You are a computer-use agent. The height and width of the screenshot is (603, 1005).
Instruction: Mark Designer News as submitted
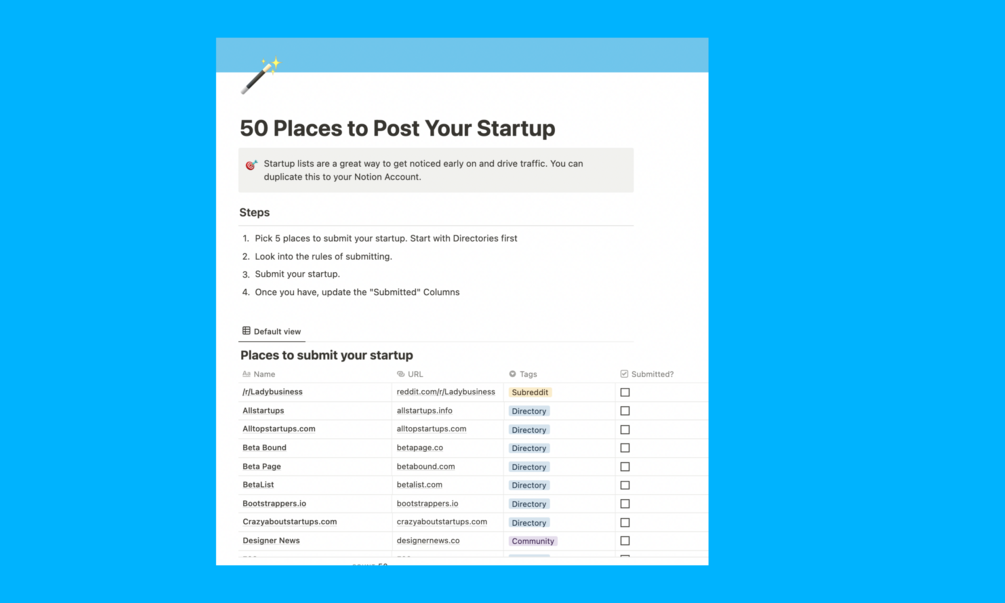[x=625, y=541]
